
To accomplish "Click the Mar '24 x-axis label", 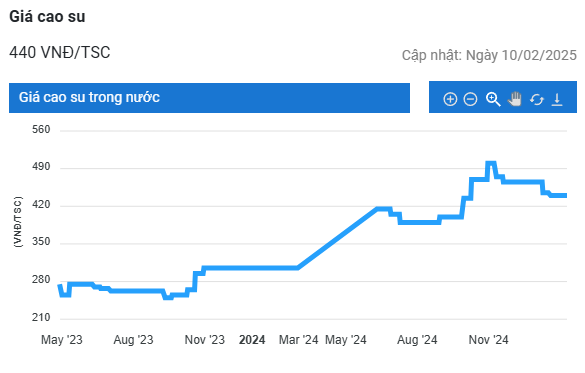I will pyautogui.click(x=298, y=340).
